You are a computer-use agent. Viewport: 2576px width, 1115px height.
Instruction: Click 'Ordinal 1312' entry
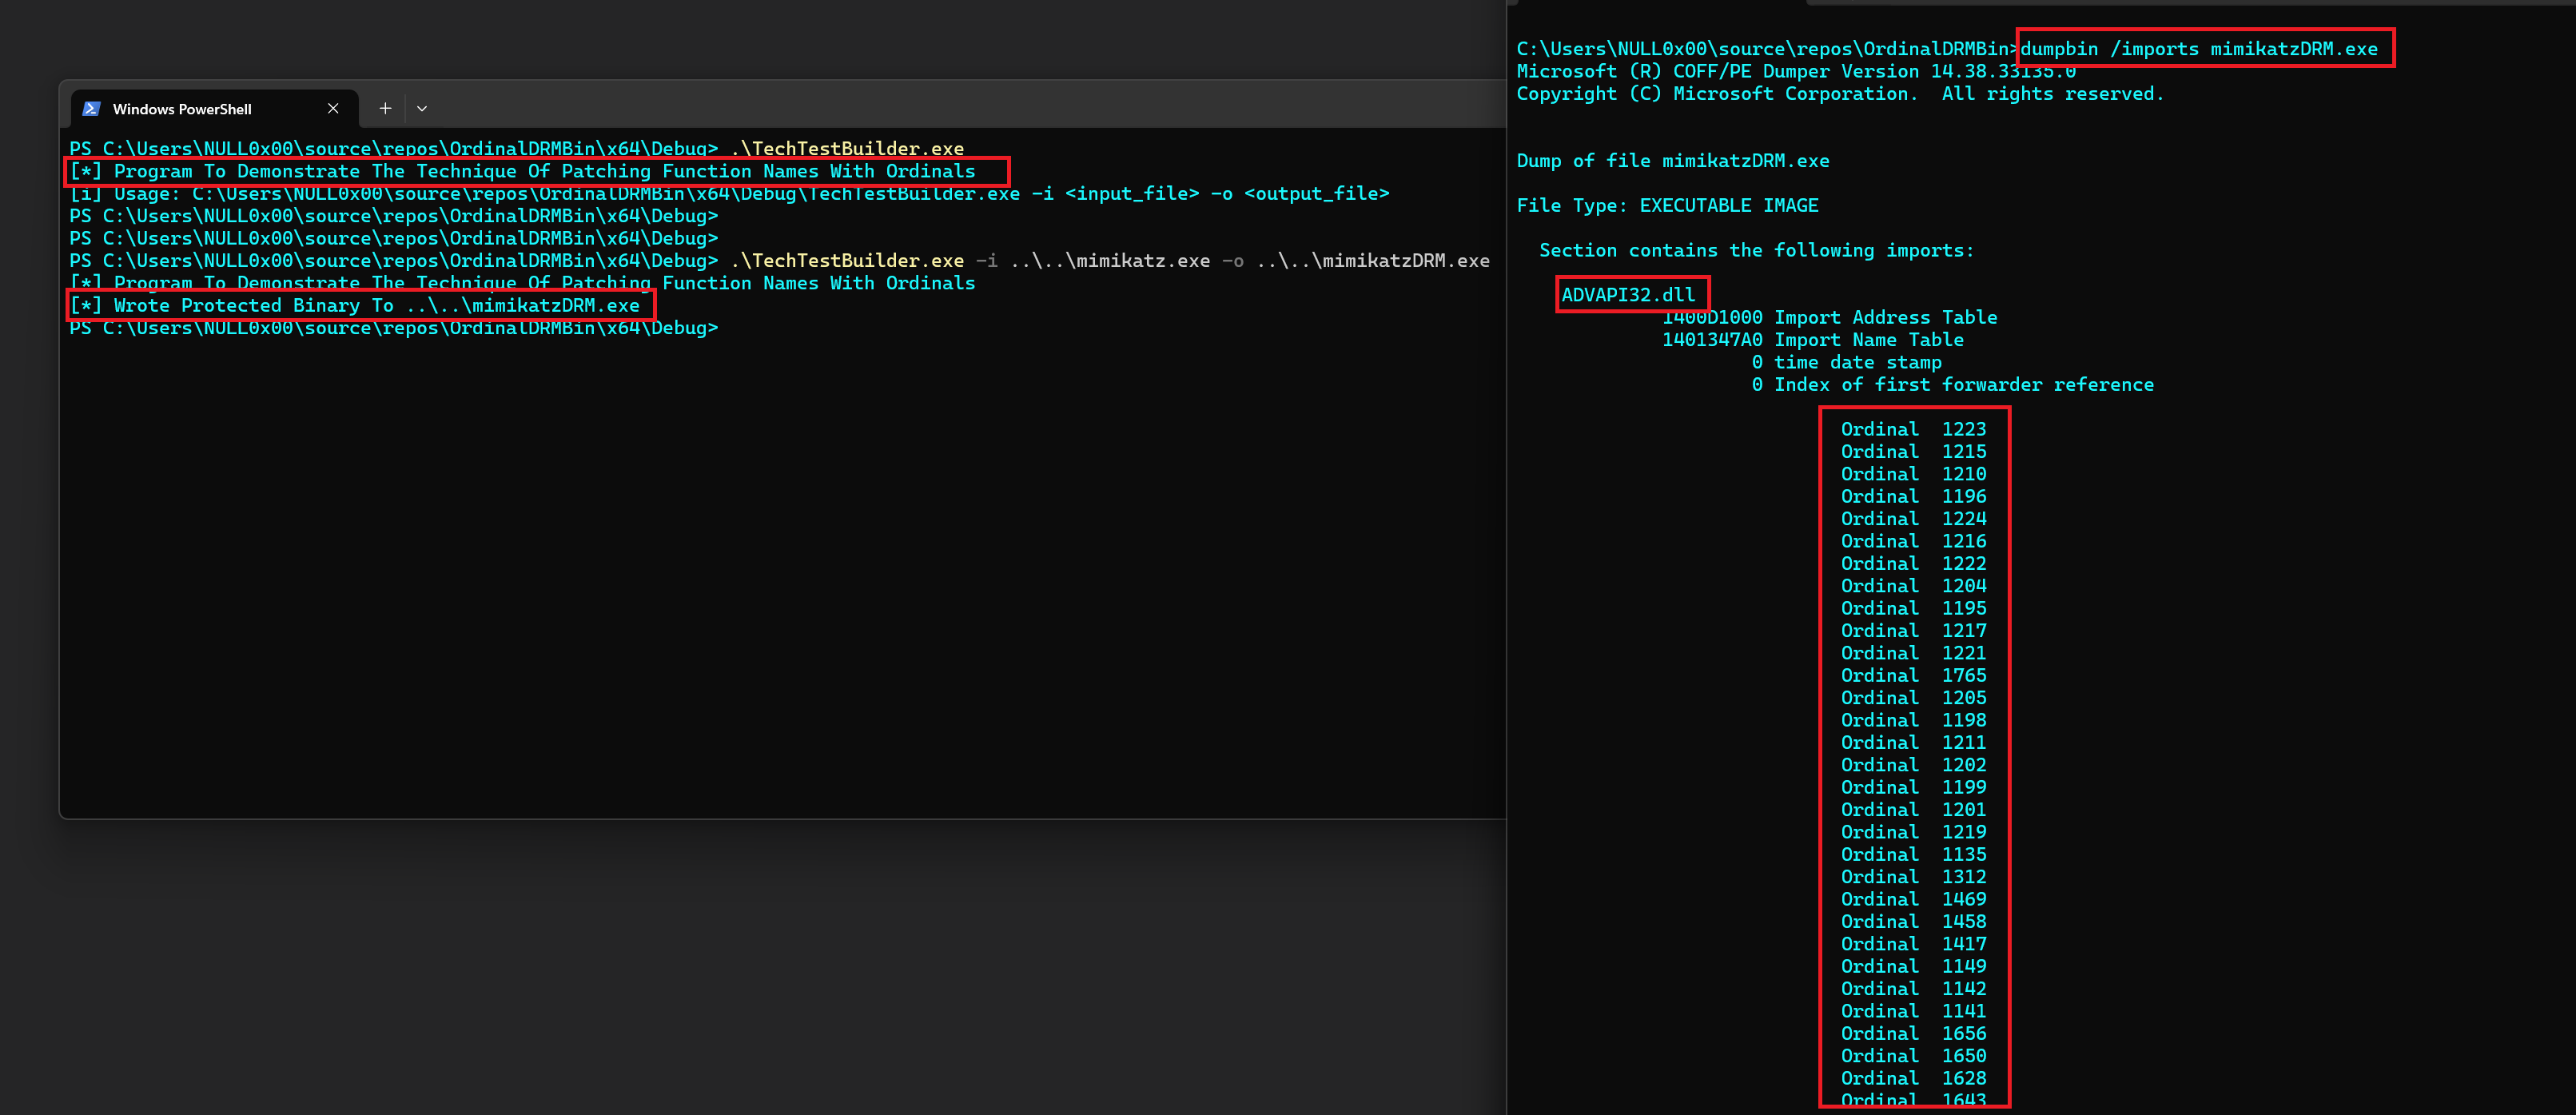(x=1914, y=877)
